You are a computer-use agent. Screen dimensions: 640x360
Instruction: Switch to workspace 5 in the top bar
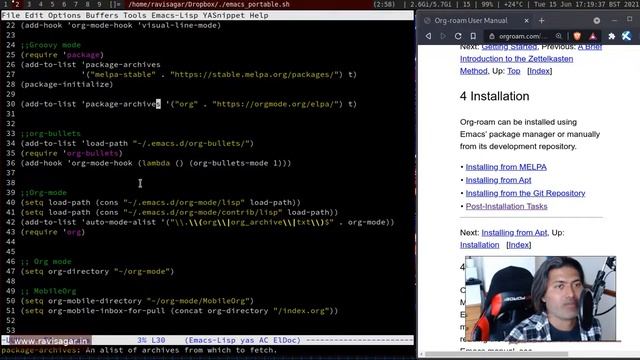click(52, 4)
